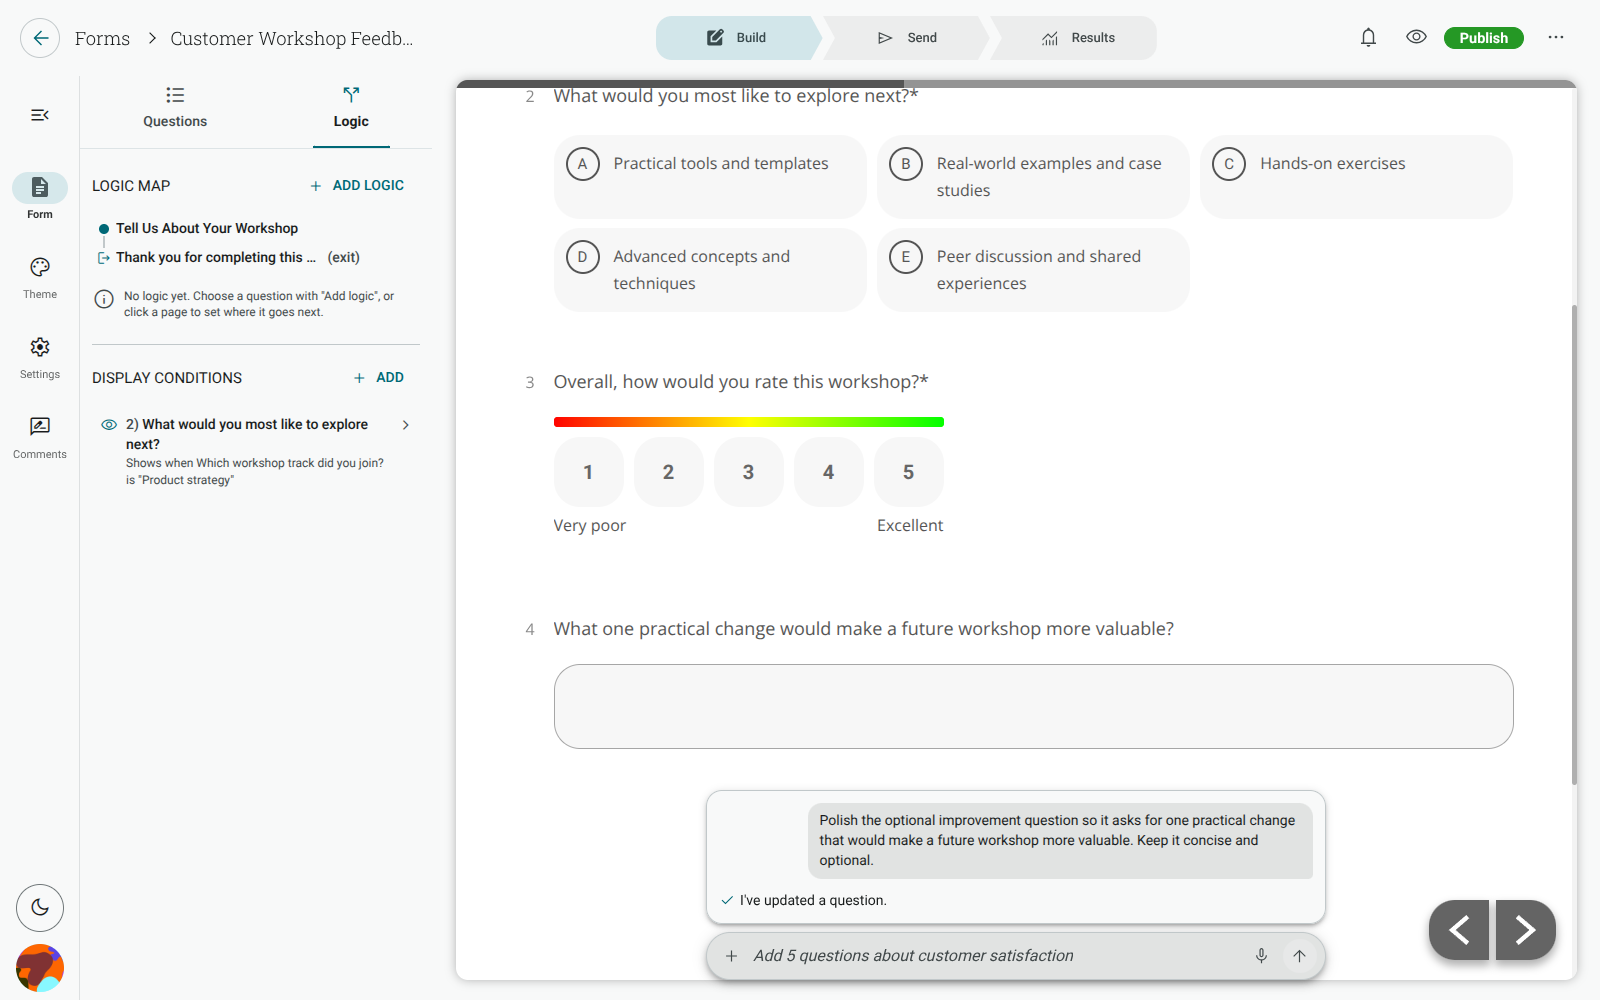
Task: Choose option B Real-world examples
Action: 1033,177
